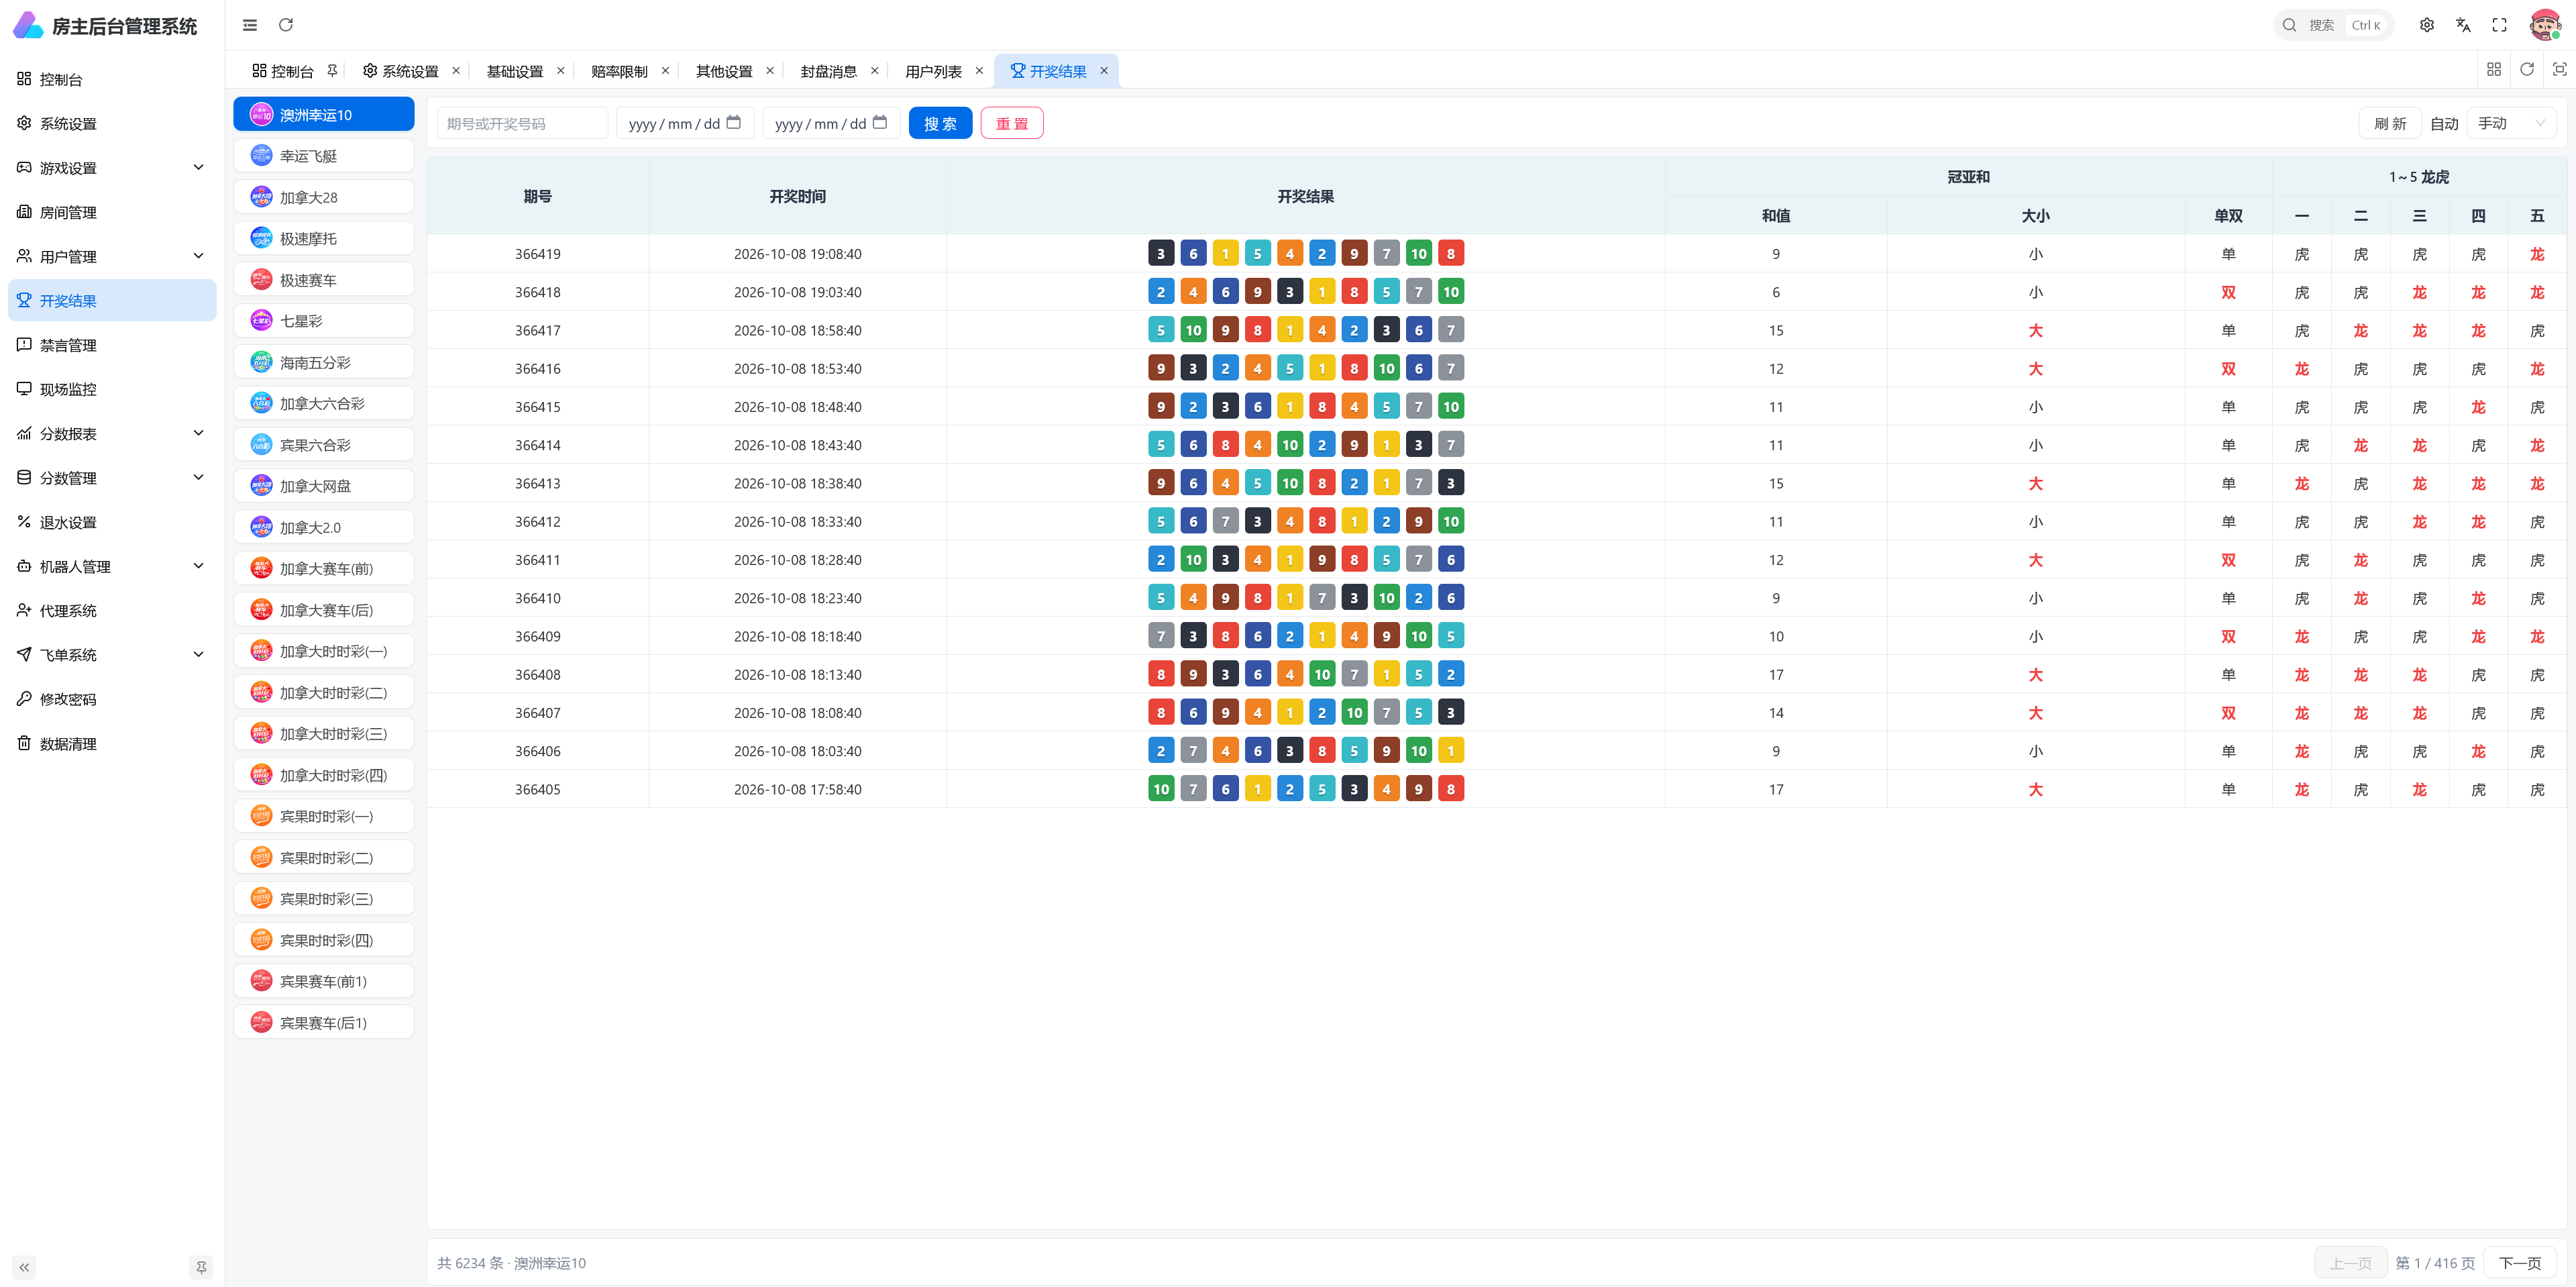This screenshot has width=2576, height=1287.
Task: Open the tab grid layout icon
Action: 2494,69
